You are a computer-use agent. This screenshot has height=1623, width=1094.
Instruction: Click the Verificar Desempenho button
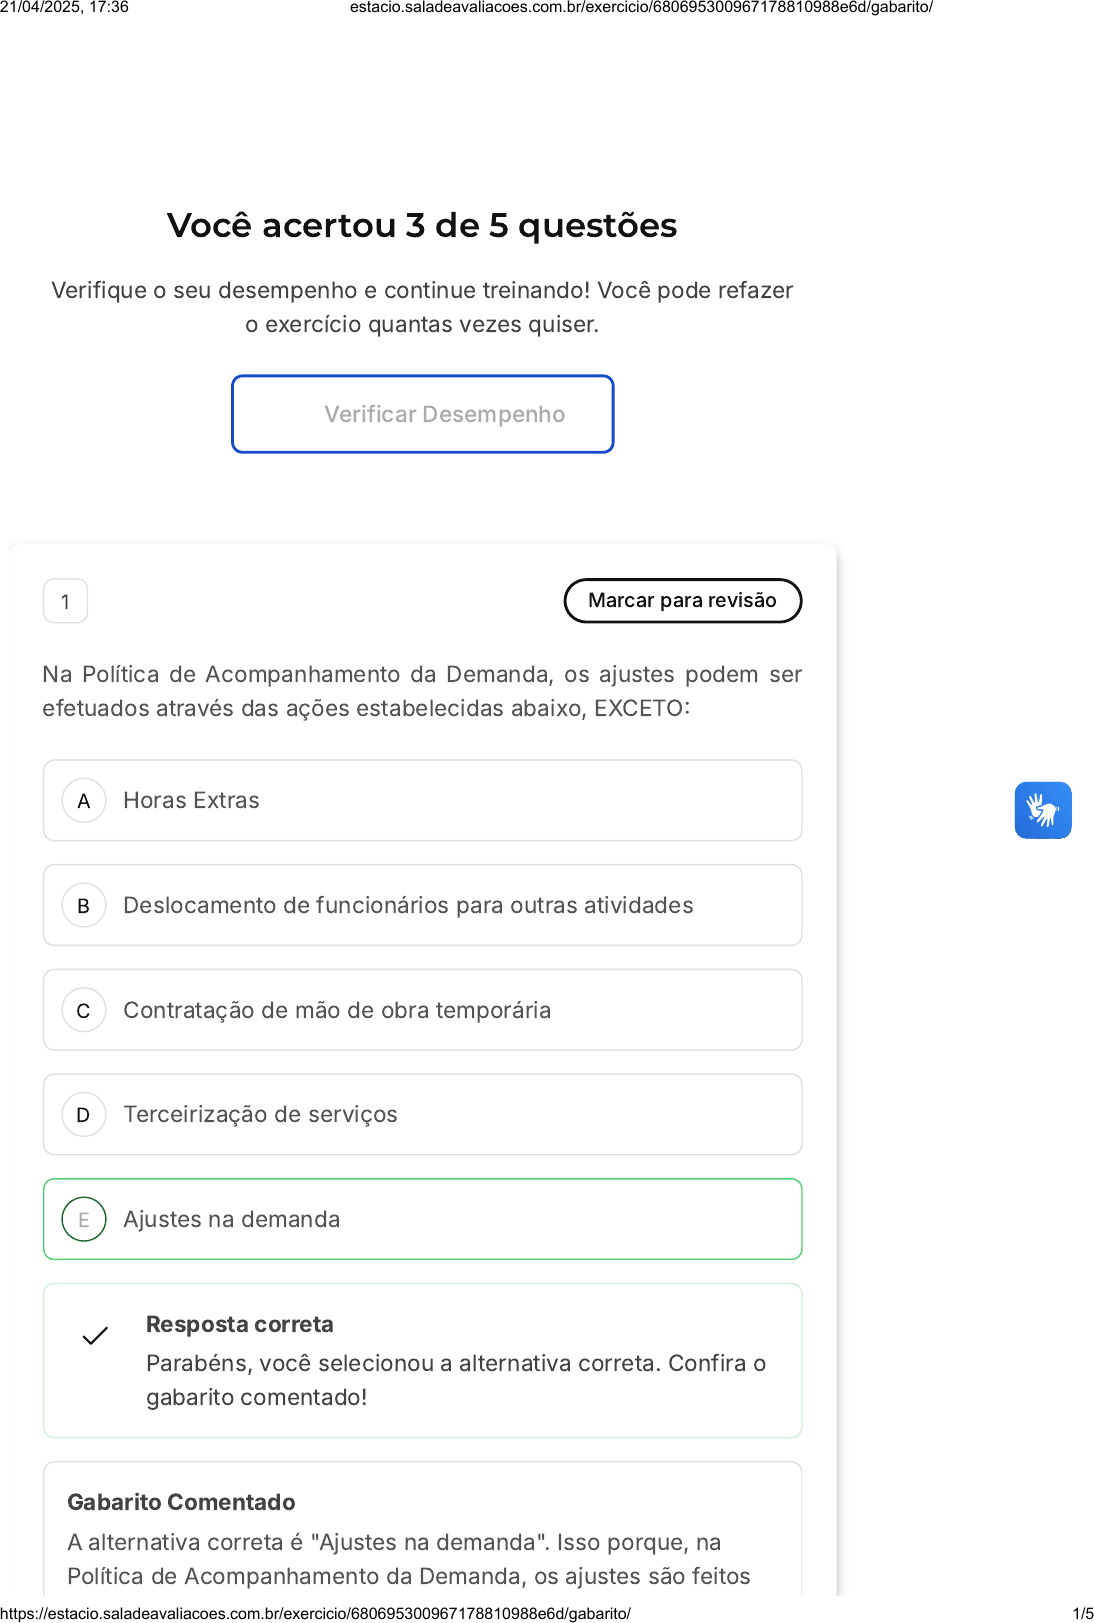(422, 414)
